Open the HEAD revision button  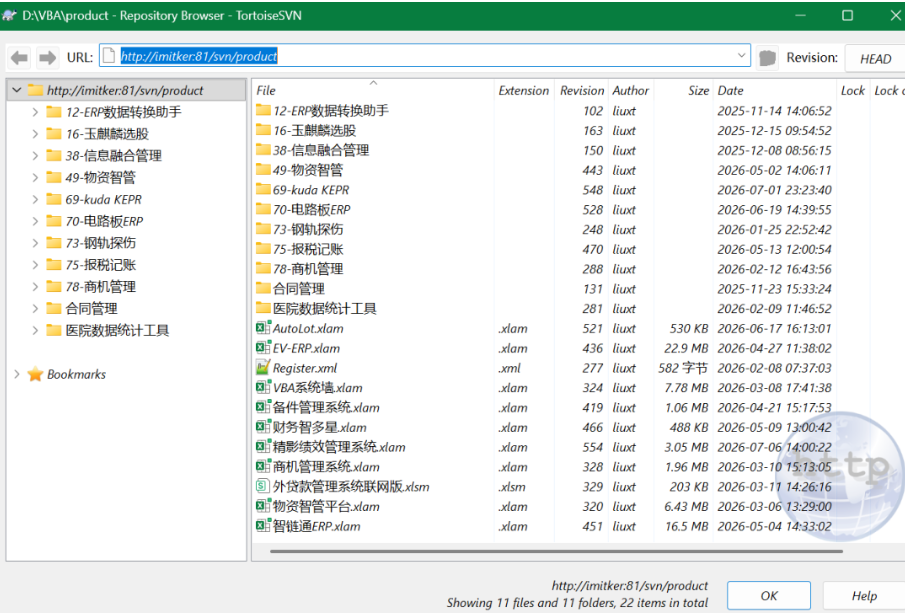click(x=875, y=58)
